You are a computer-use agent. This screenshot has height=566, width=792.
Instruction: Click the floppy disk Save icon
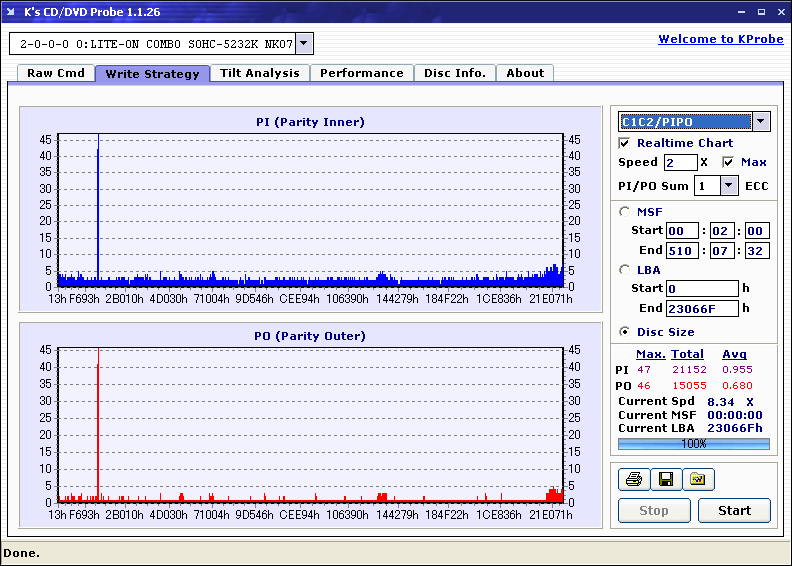(x=665, y=480)
